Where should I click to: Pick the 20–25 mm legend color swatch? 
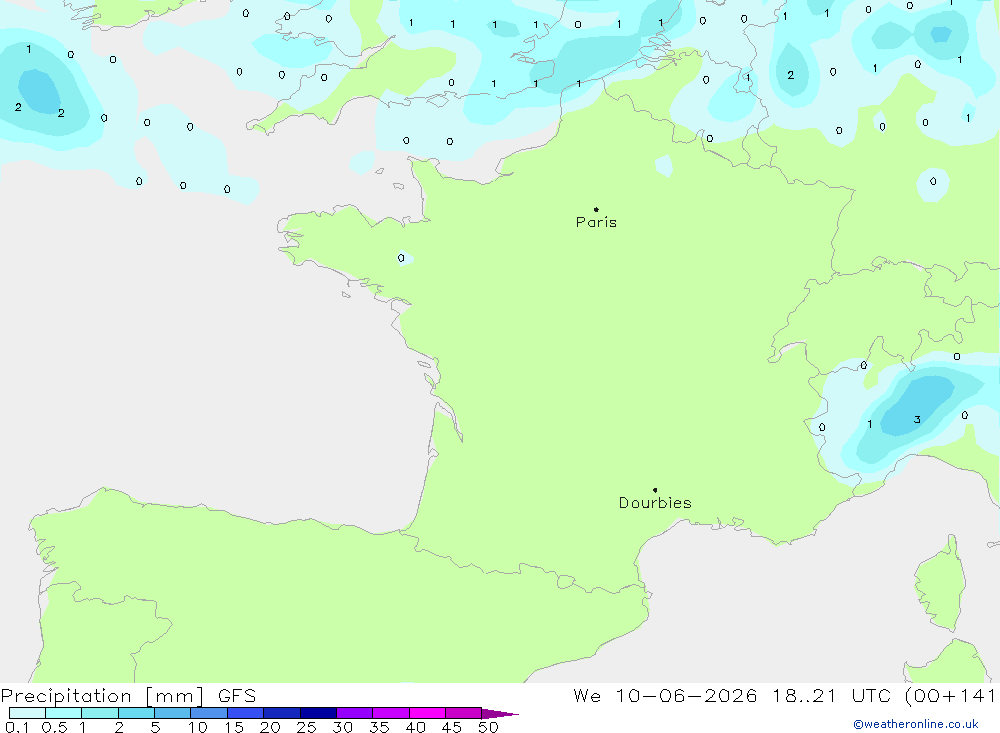(x=282, y=713)
